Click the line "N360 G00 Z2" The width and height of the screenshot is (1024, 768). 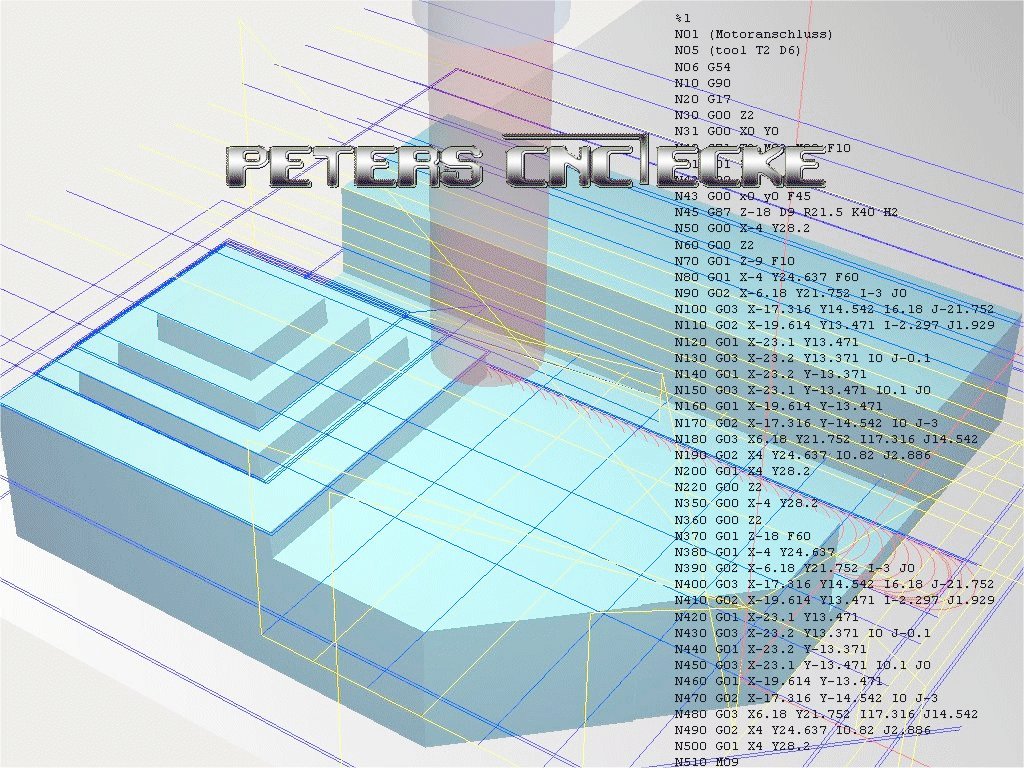tap(718, 520)
